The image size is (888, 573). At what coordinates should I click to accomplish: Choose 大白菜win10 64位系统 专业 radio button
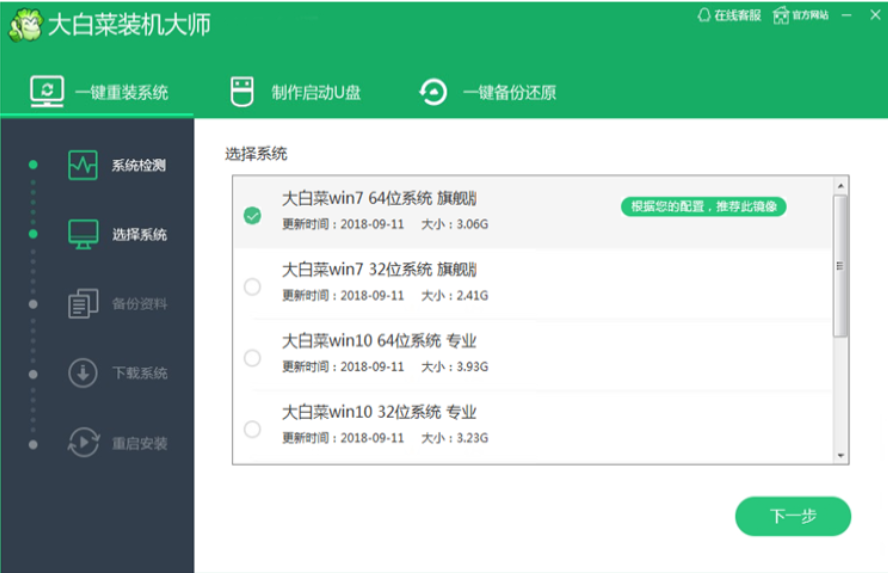coord(252,358)
